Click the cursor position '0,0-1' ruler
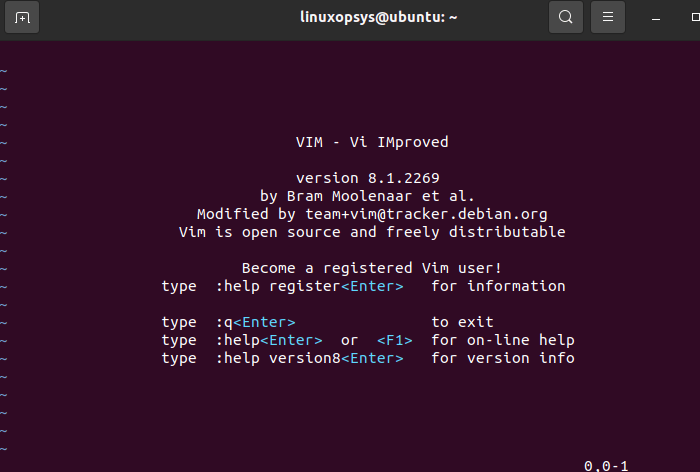This screenshot has height=472, width=700. click(x=606, y=466)
